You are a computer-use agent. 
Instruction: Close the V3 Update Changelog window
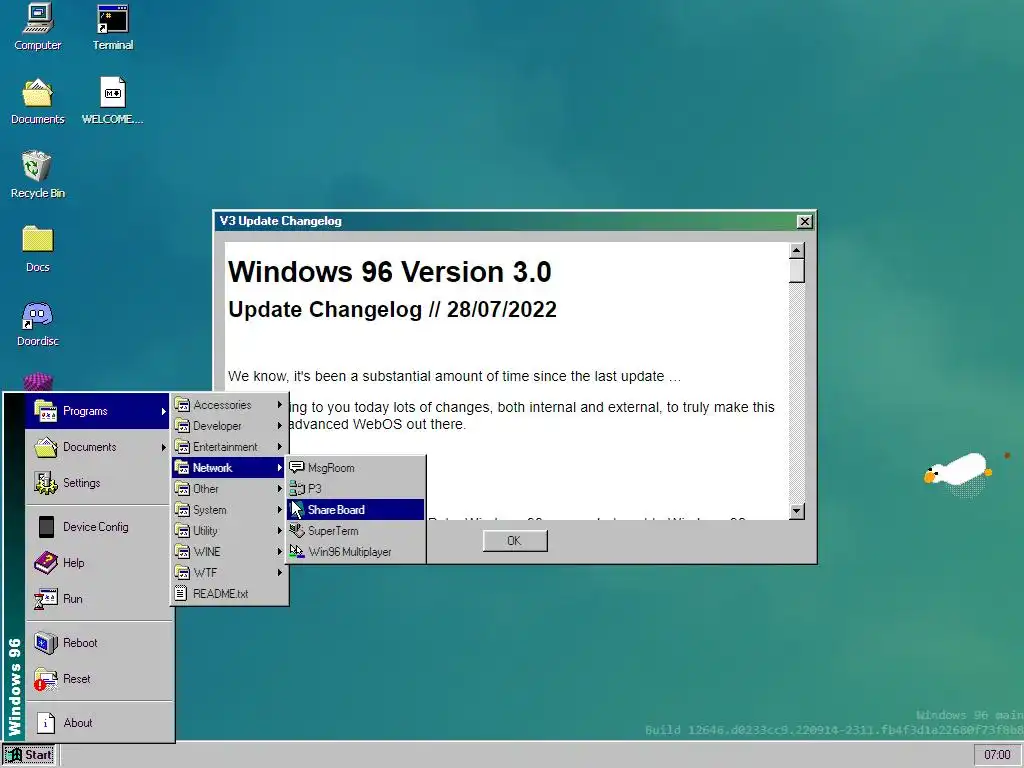tap(805, 221)
